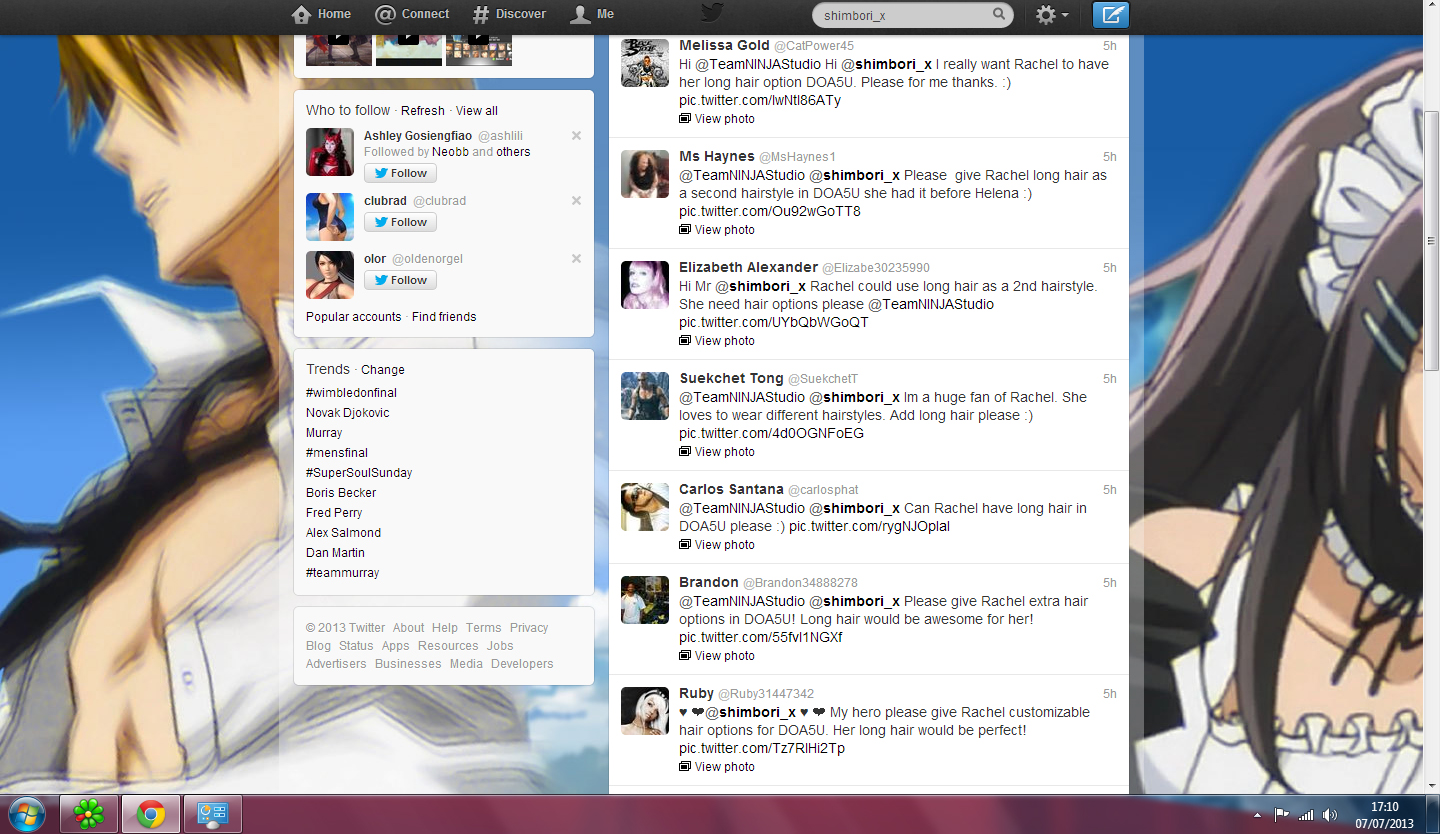Expand View photo on Ruby's tweet
Image resolution: width=1440 pixels, height=834 pixels.
[717, 767]
